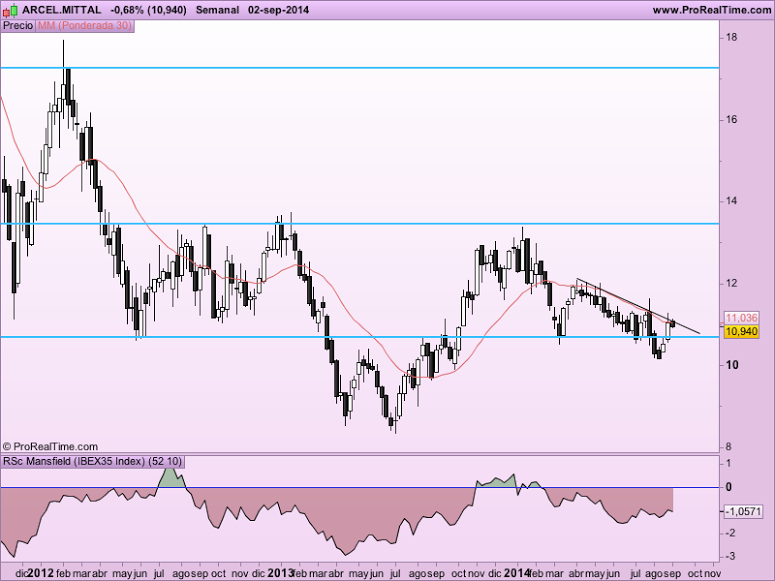Click the 8 price axis label
The width and height of the screenshot is (775, 581).
click(x=729, y=447)
